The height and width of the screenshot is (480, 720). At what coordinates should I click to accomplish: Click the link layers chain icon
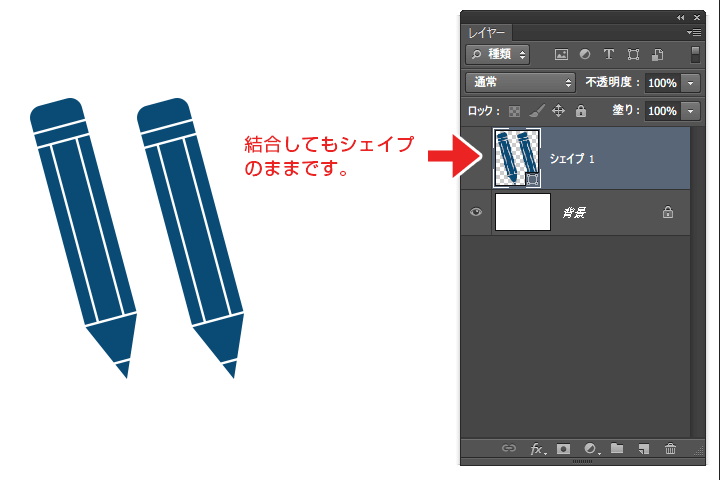(x=509, y=448)
